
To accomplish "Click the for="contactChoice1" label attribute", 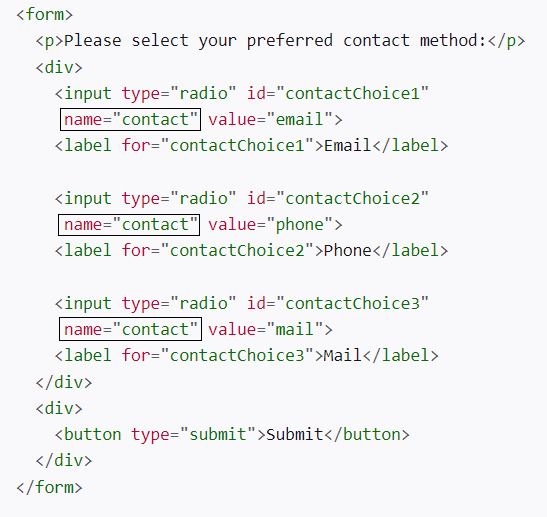I will pos(218,146).
